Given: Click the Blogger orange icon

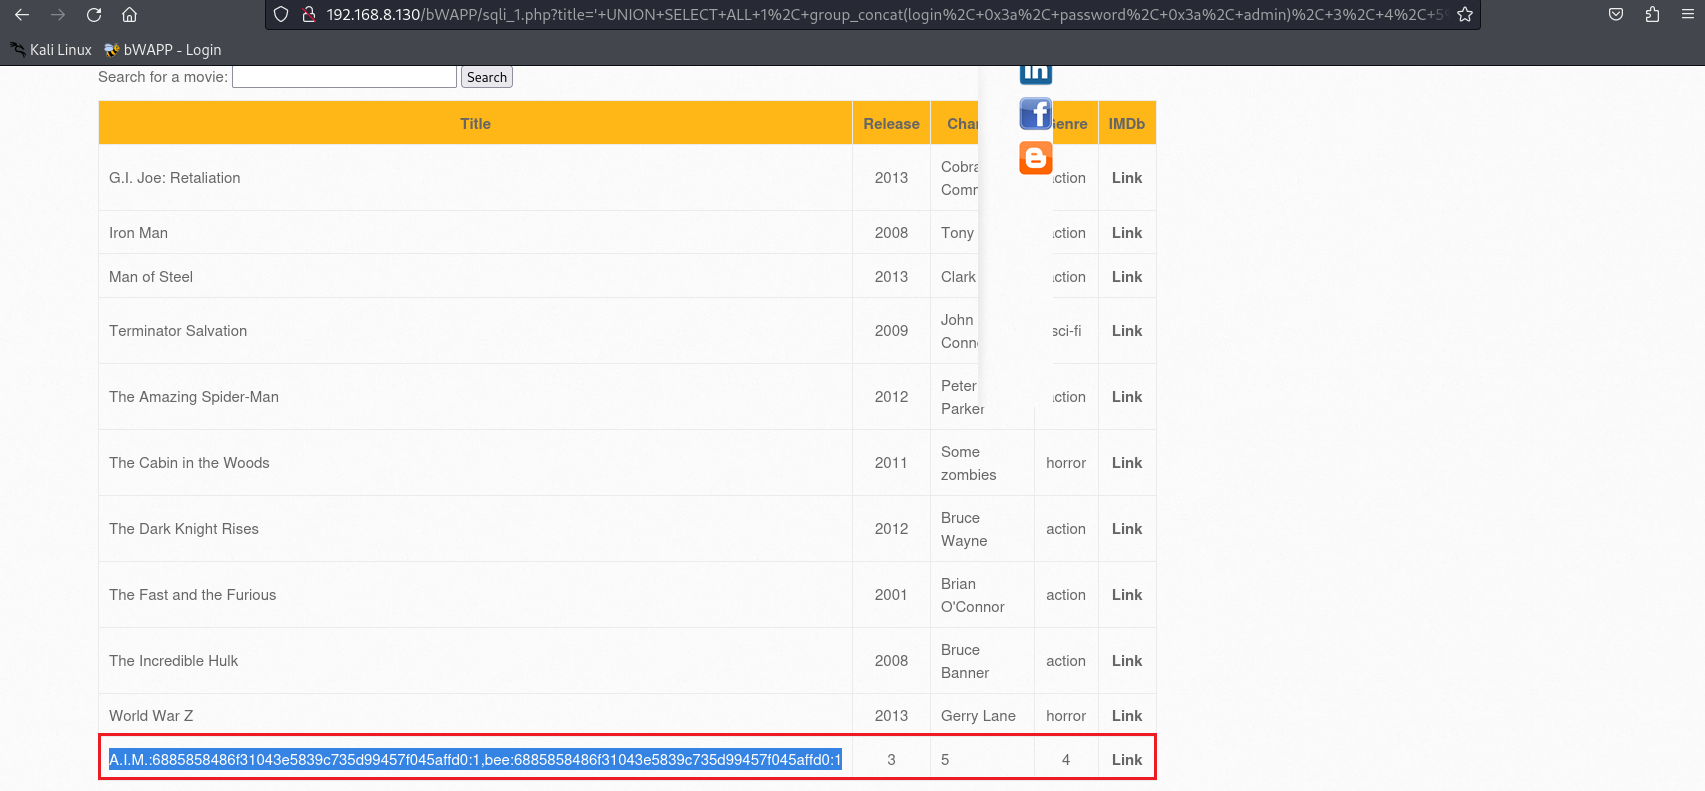Looking at the screenshot, I should 1036,158.
